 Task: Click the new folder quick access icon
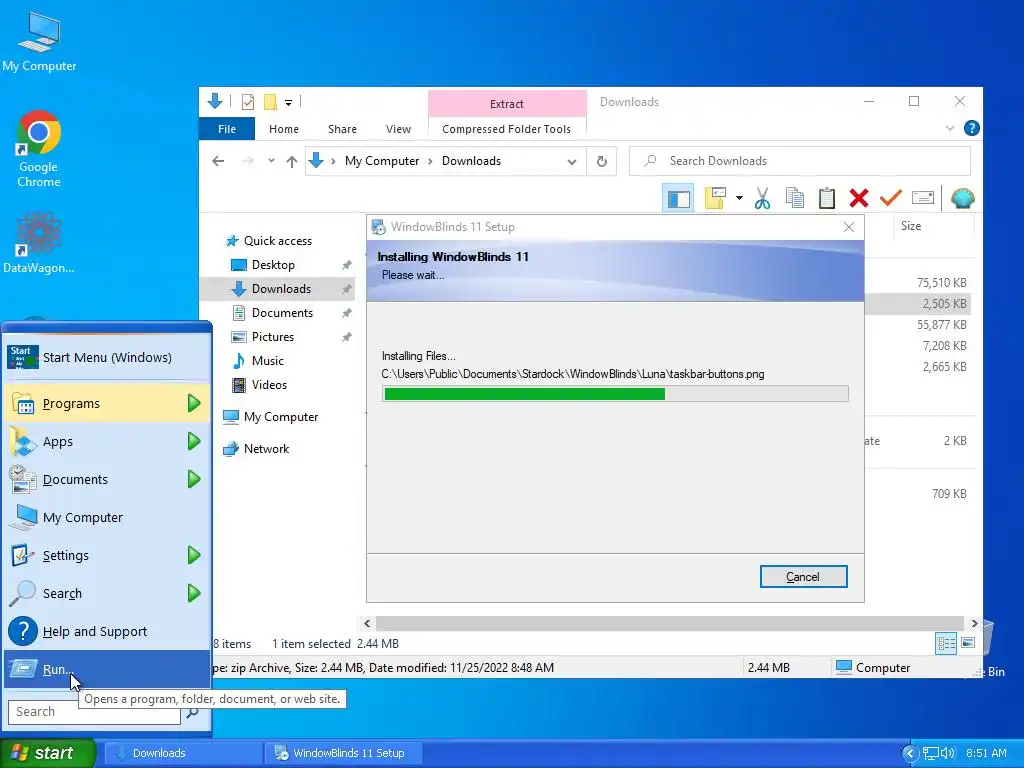click(270, 102)
